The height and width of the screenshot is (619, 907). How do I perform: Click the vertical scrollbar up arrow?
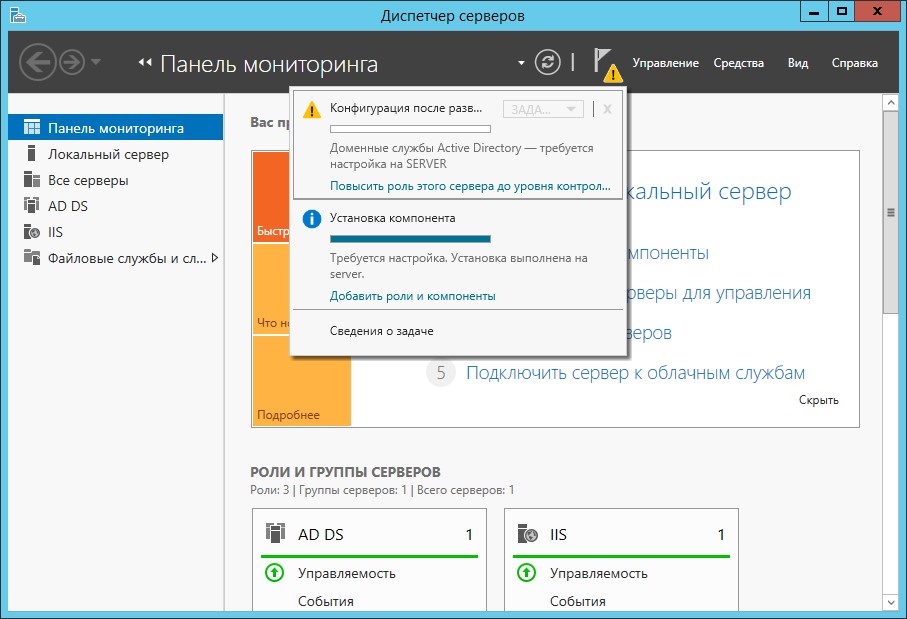click(891, 103)
